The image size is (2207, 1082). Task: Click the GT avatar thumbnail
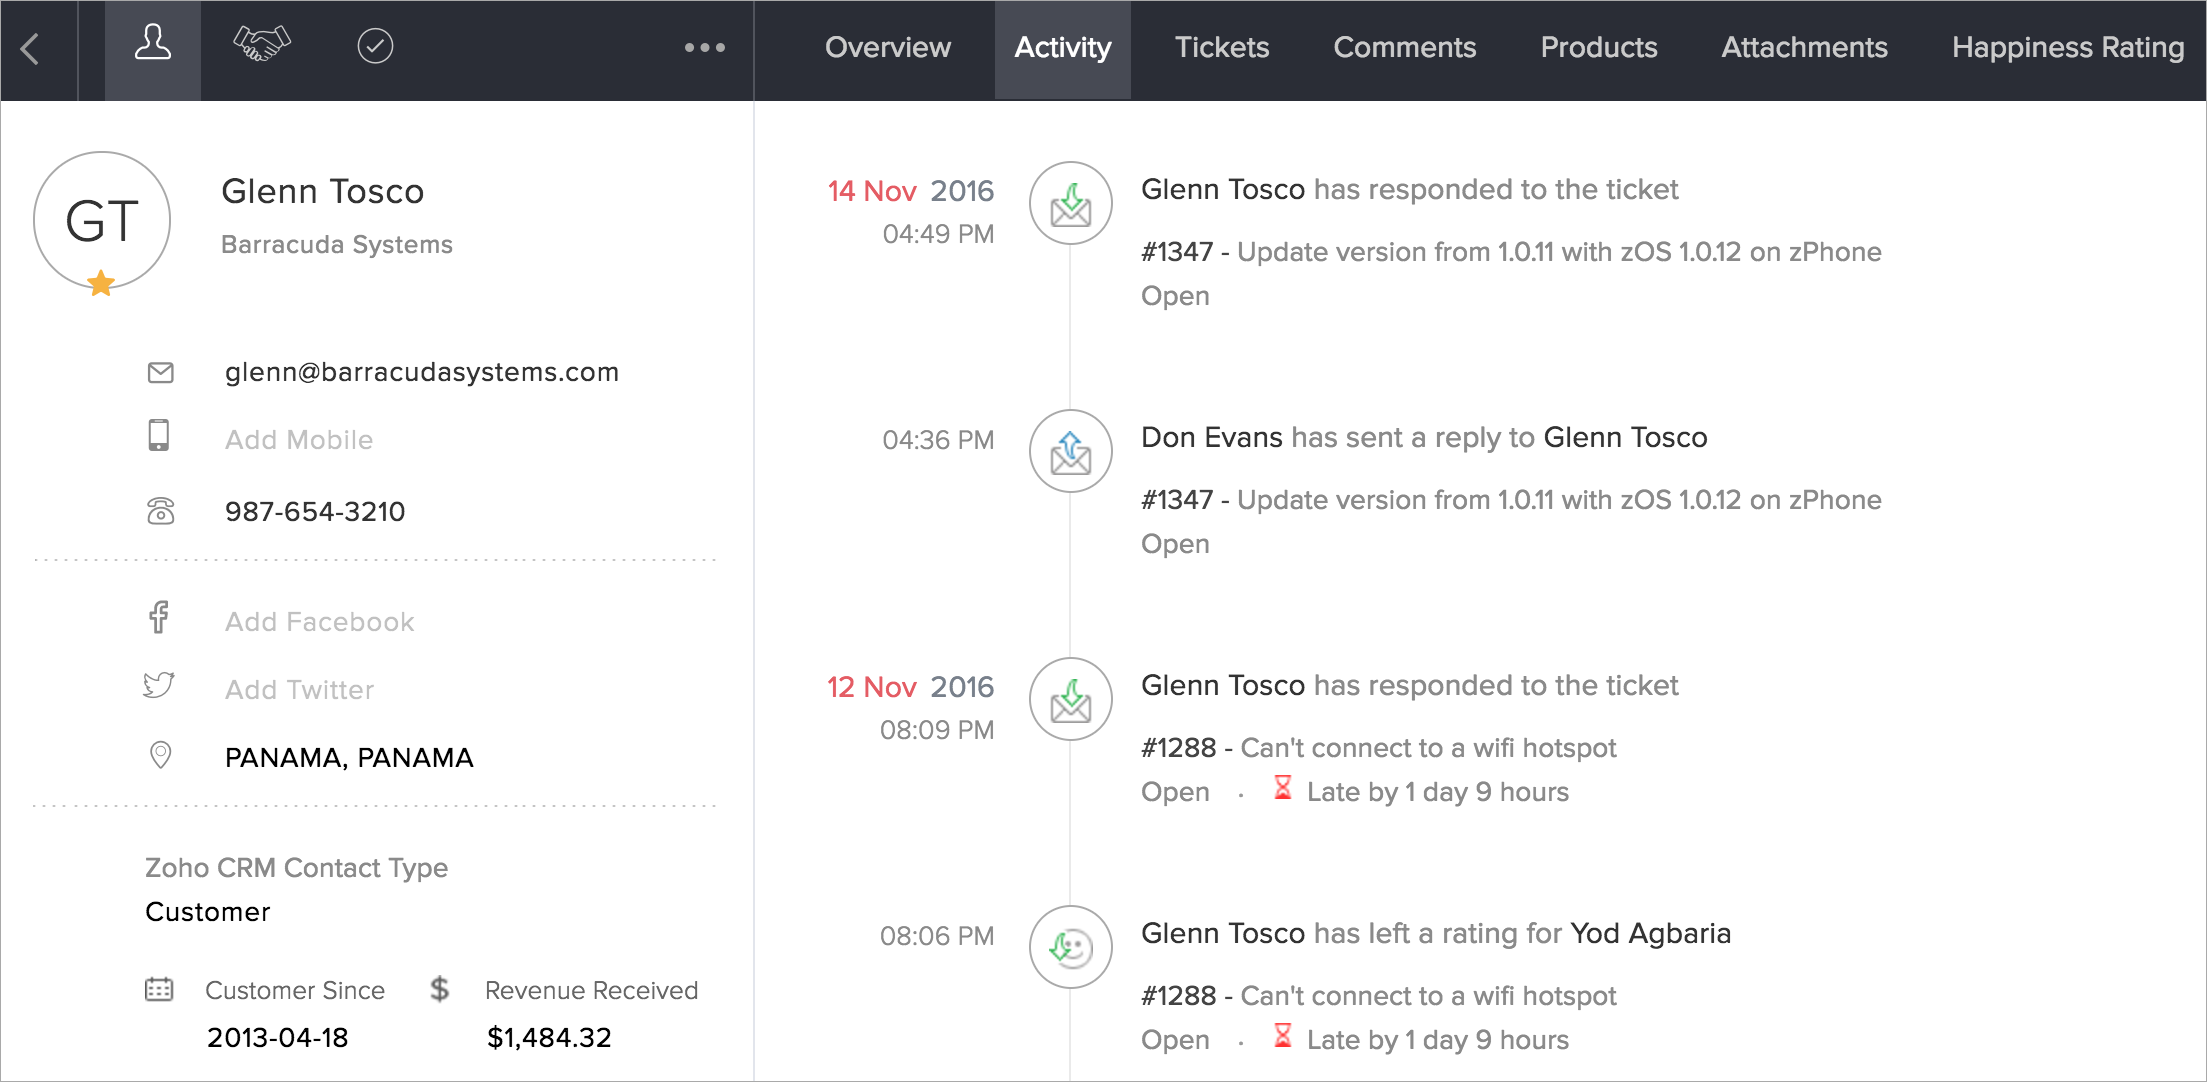(x=102, y=220)
